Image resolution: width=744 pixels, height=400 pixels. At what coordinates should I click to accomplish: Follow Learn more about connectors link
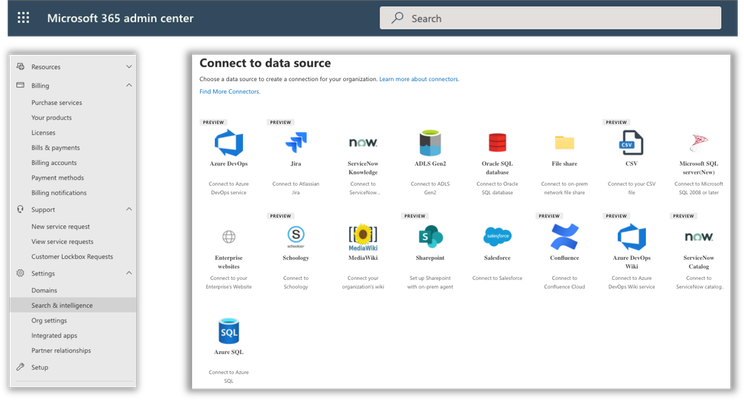[419, 79]
